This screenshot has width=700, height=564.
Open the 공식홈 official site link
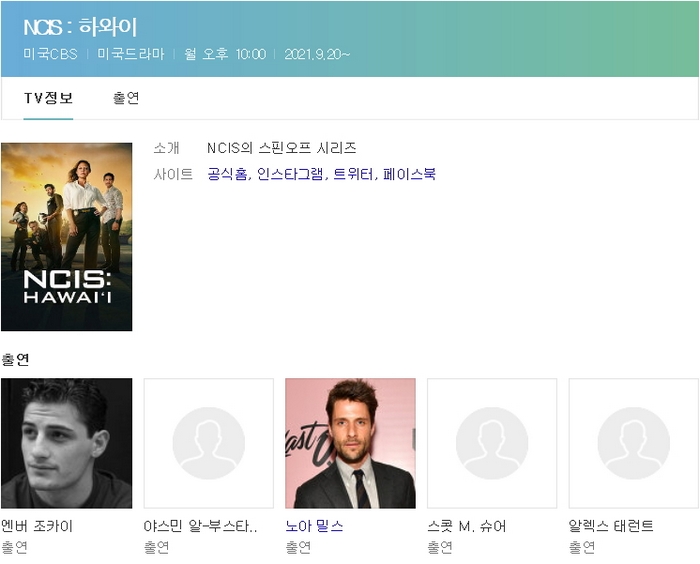[x=227, y=174]
